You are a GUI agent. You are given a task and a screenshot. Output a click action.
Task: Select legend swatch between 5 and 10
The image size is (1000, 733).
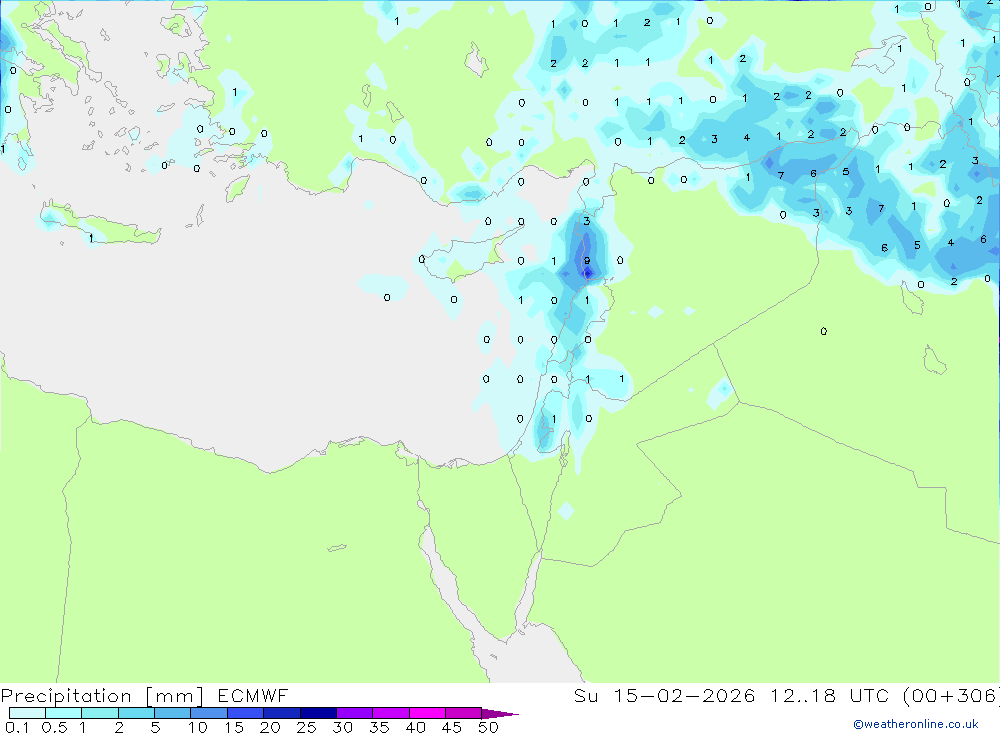pyautogui.click(x=173, y=713)
